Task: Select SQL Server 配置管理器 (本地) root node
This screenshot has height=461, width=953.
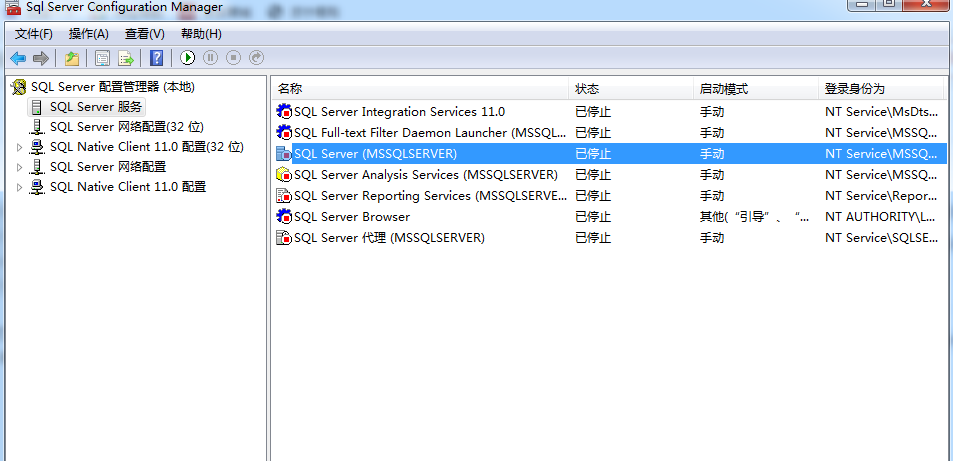Action: point(112,87)
